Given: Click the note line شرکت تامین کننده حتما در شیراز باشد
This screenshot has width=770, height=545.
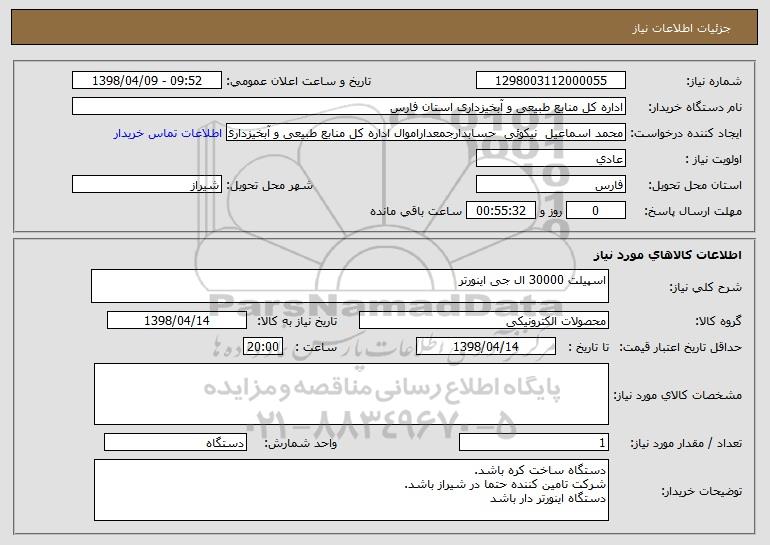Looking at the screenshot, I should tap(505, 485).
